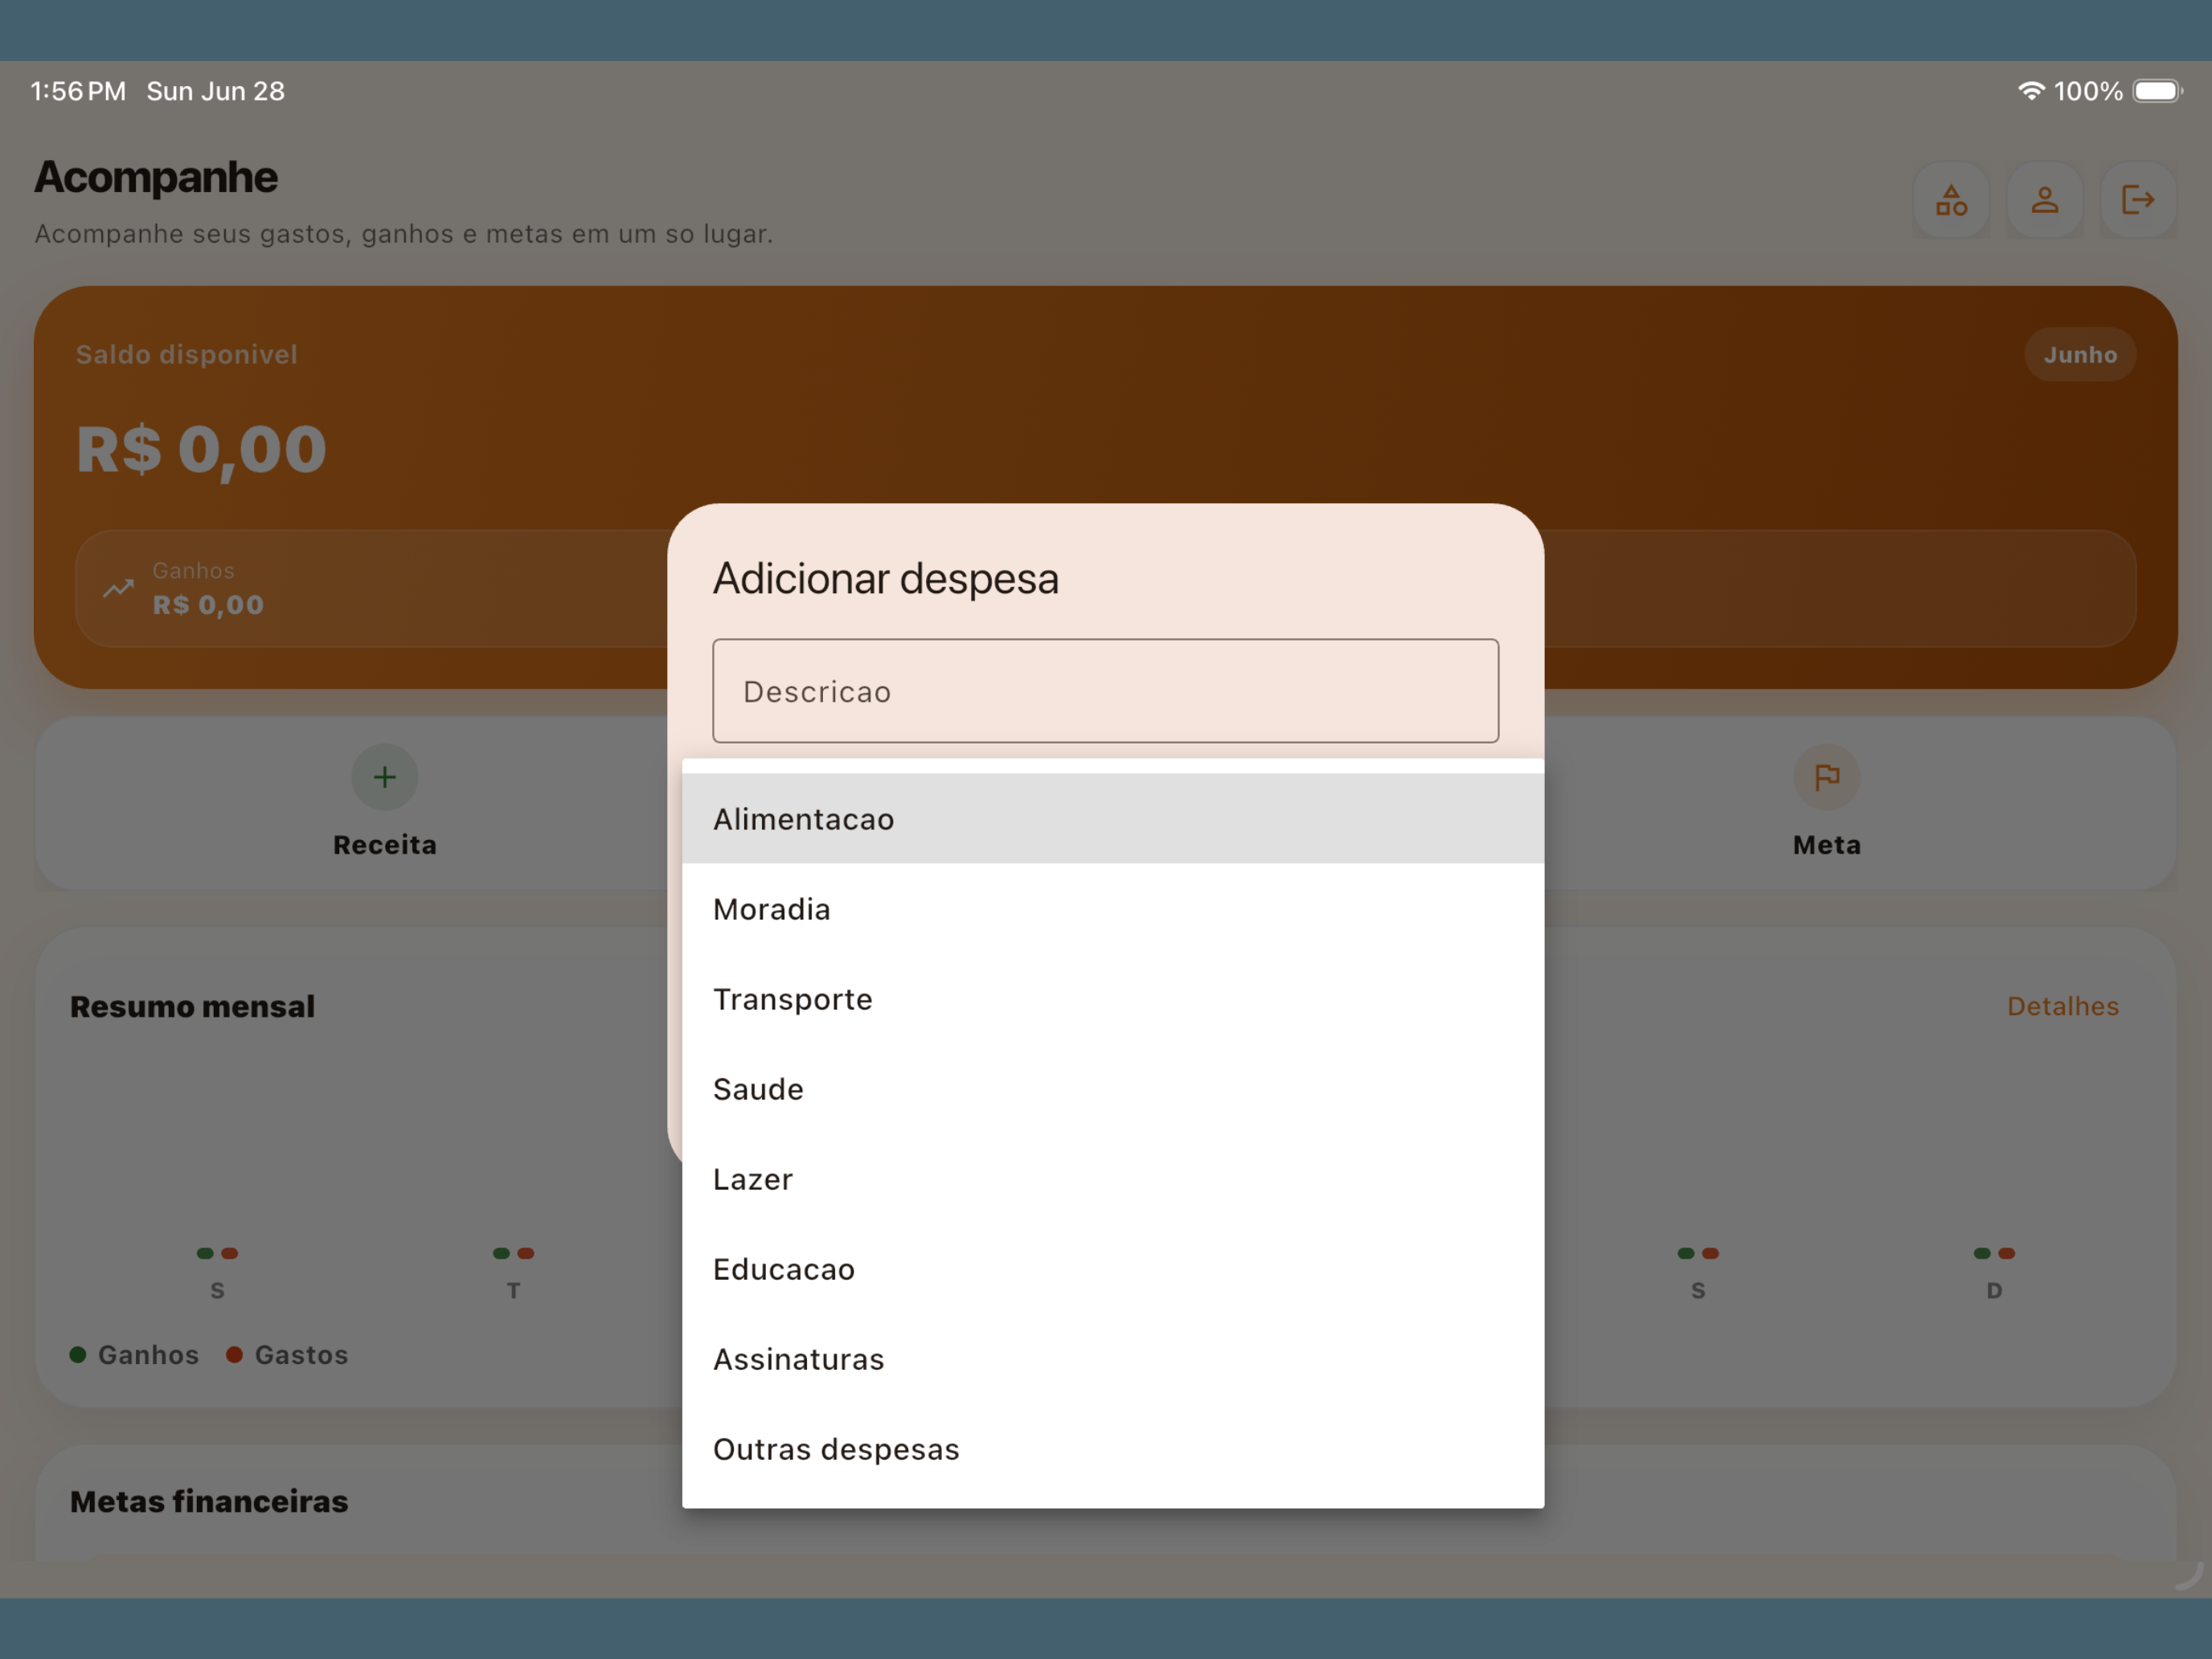Tap the Gastos legend item

(x=287, y=1355)
